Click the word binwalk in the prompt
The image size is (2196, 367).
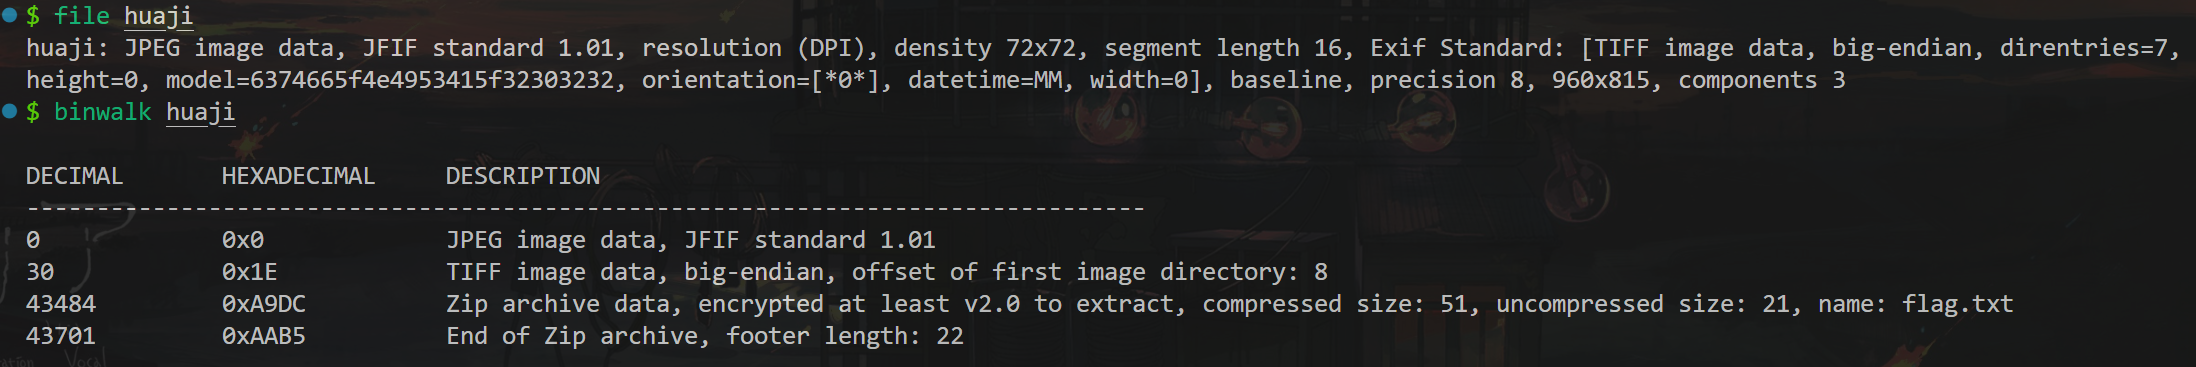click(102, 112)
